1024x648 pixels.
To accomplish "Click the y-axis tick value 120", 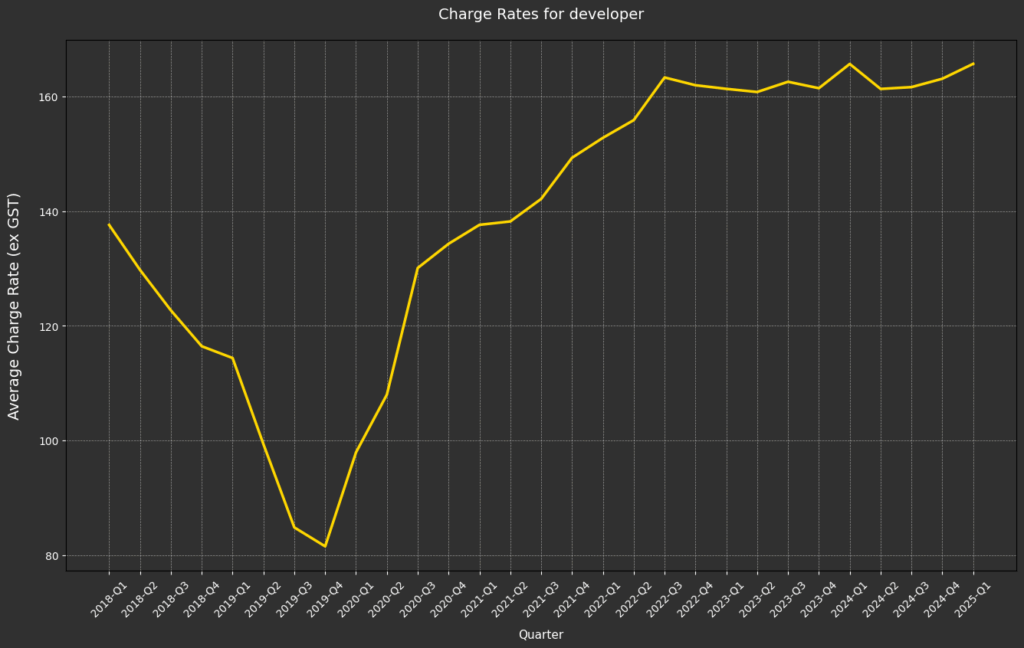I will click(x=50, y=327).
